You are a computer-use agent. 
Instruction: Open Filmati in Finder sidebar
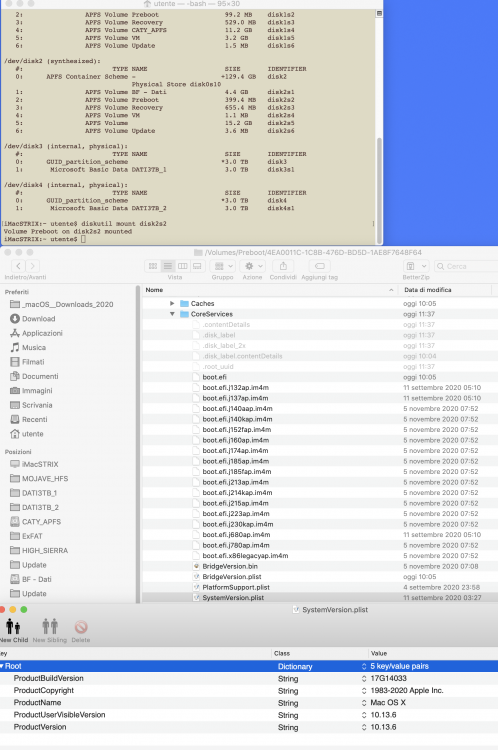[x=27, y=362]
